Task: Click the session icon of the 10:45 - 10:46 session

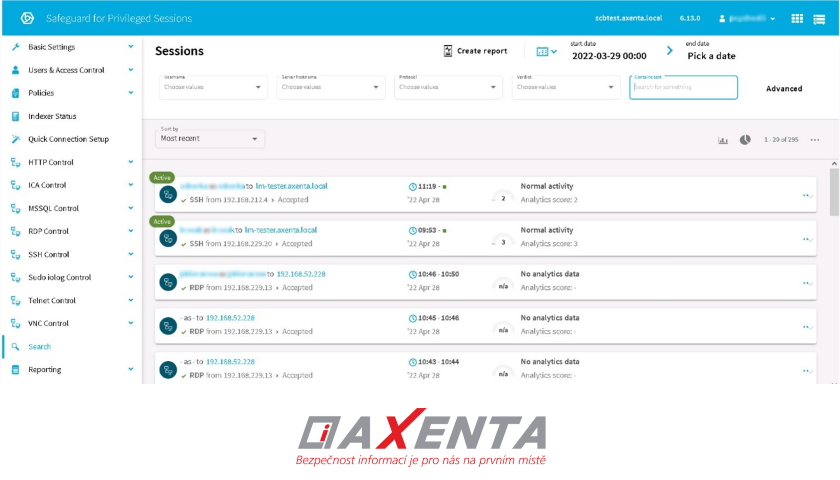Action: [168, 326]
